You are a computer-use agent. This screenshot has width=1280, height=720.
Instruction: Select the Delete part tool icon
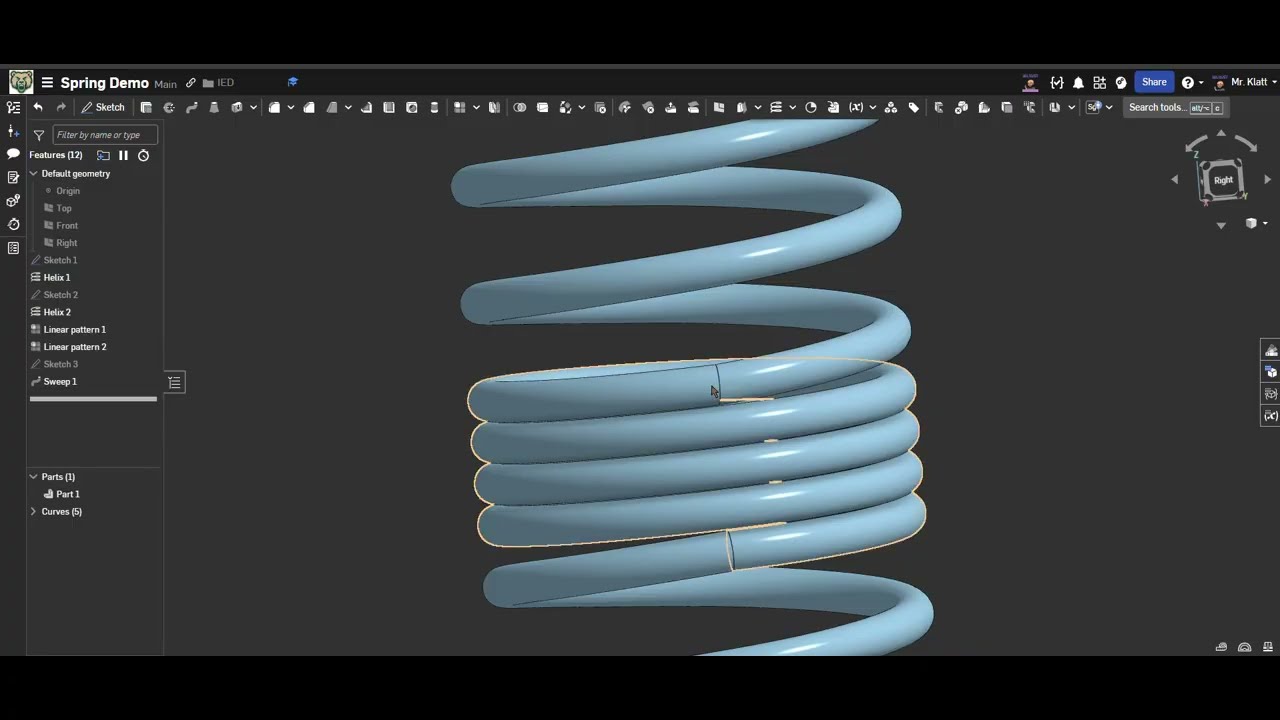click(x=600, y=107)
